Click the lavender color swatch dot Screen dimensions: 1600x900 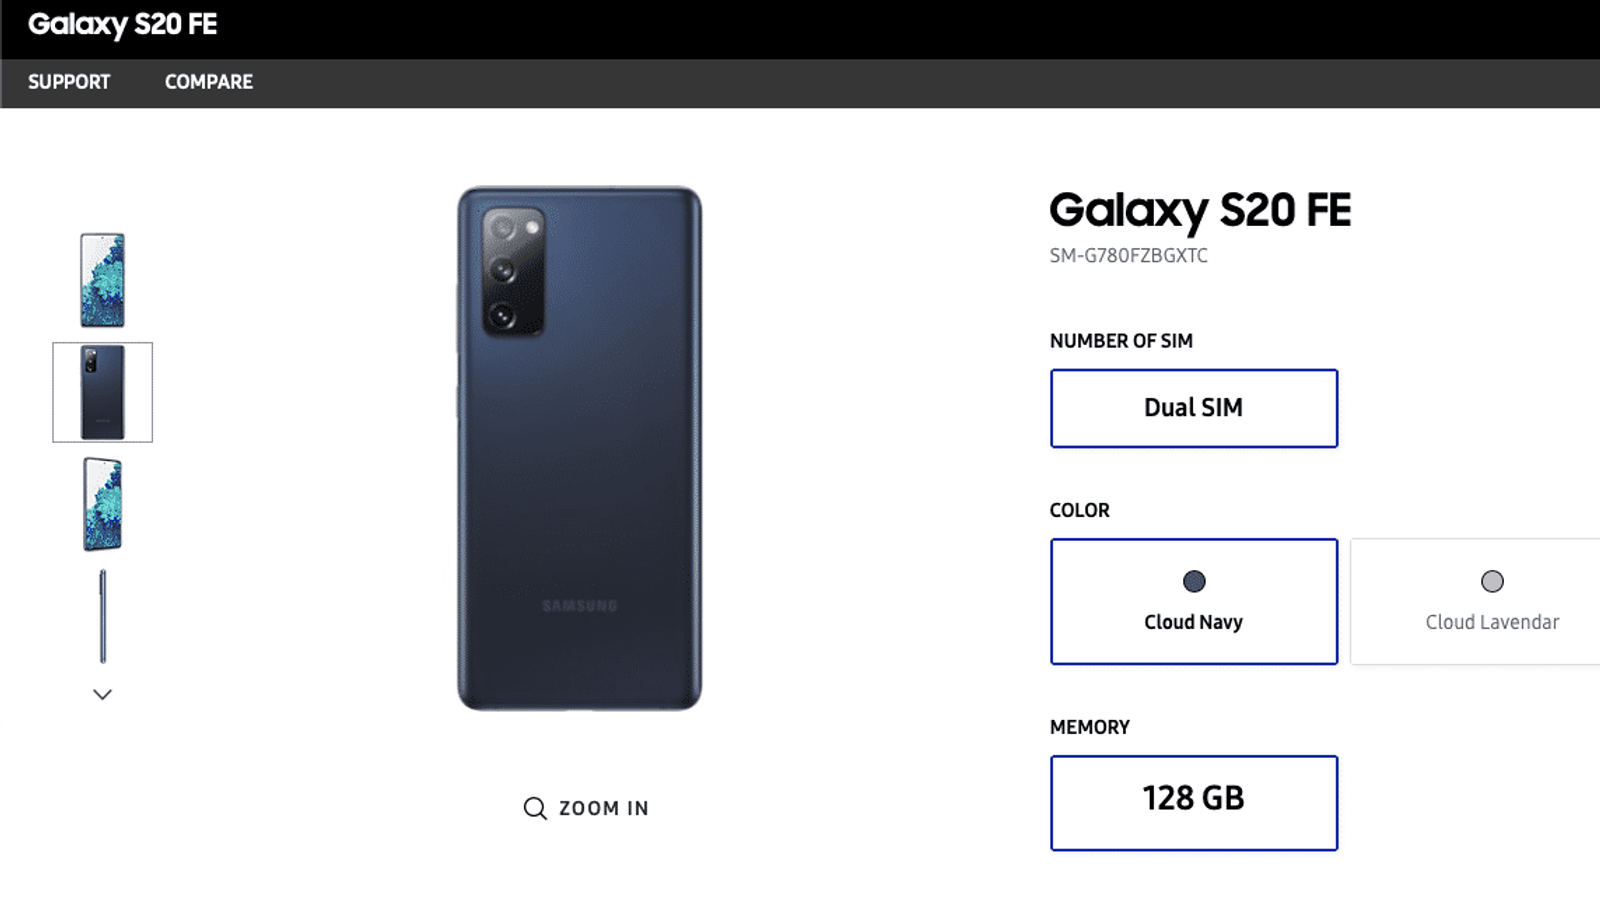(x=1492, y=581)
